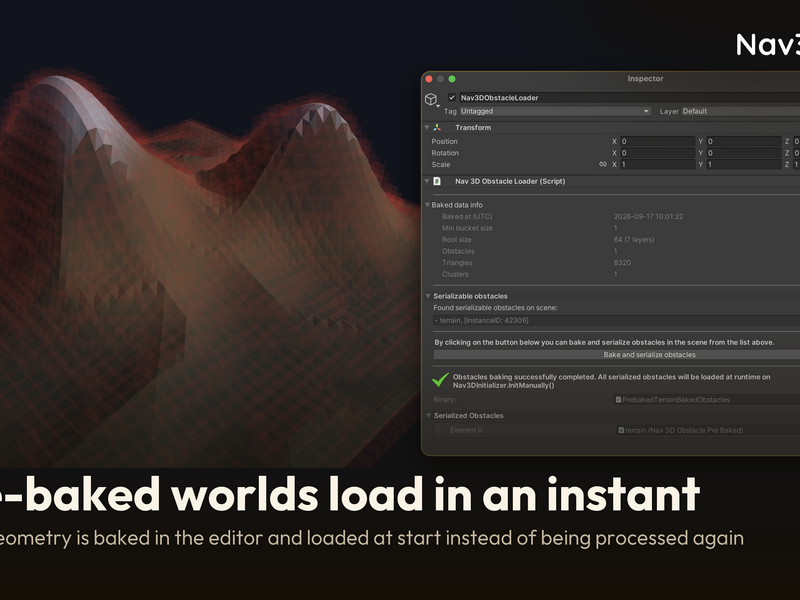800x600 pixels.
Task: Click the Root size value '64 (7 layers)'
Action: coord(634,239)
